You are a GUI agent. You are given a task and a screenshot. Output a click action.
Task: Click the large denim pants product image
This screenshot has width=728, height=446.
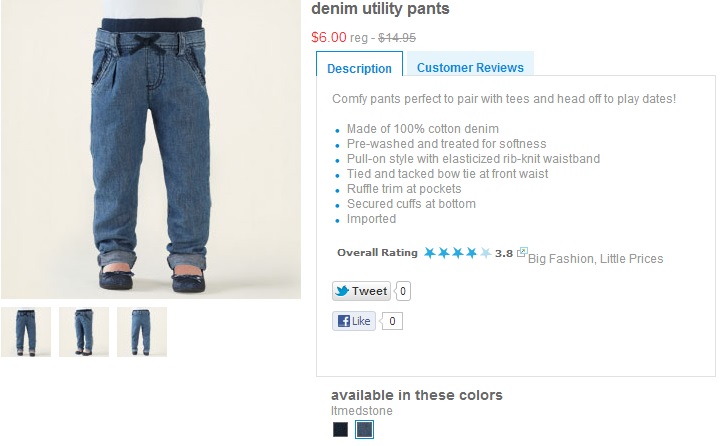[x=151, y=149]
